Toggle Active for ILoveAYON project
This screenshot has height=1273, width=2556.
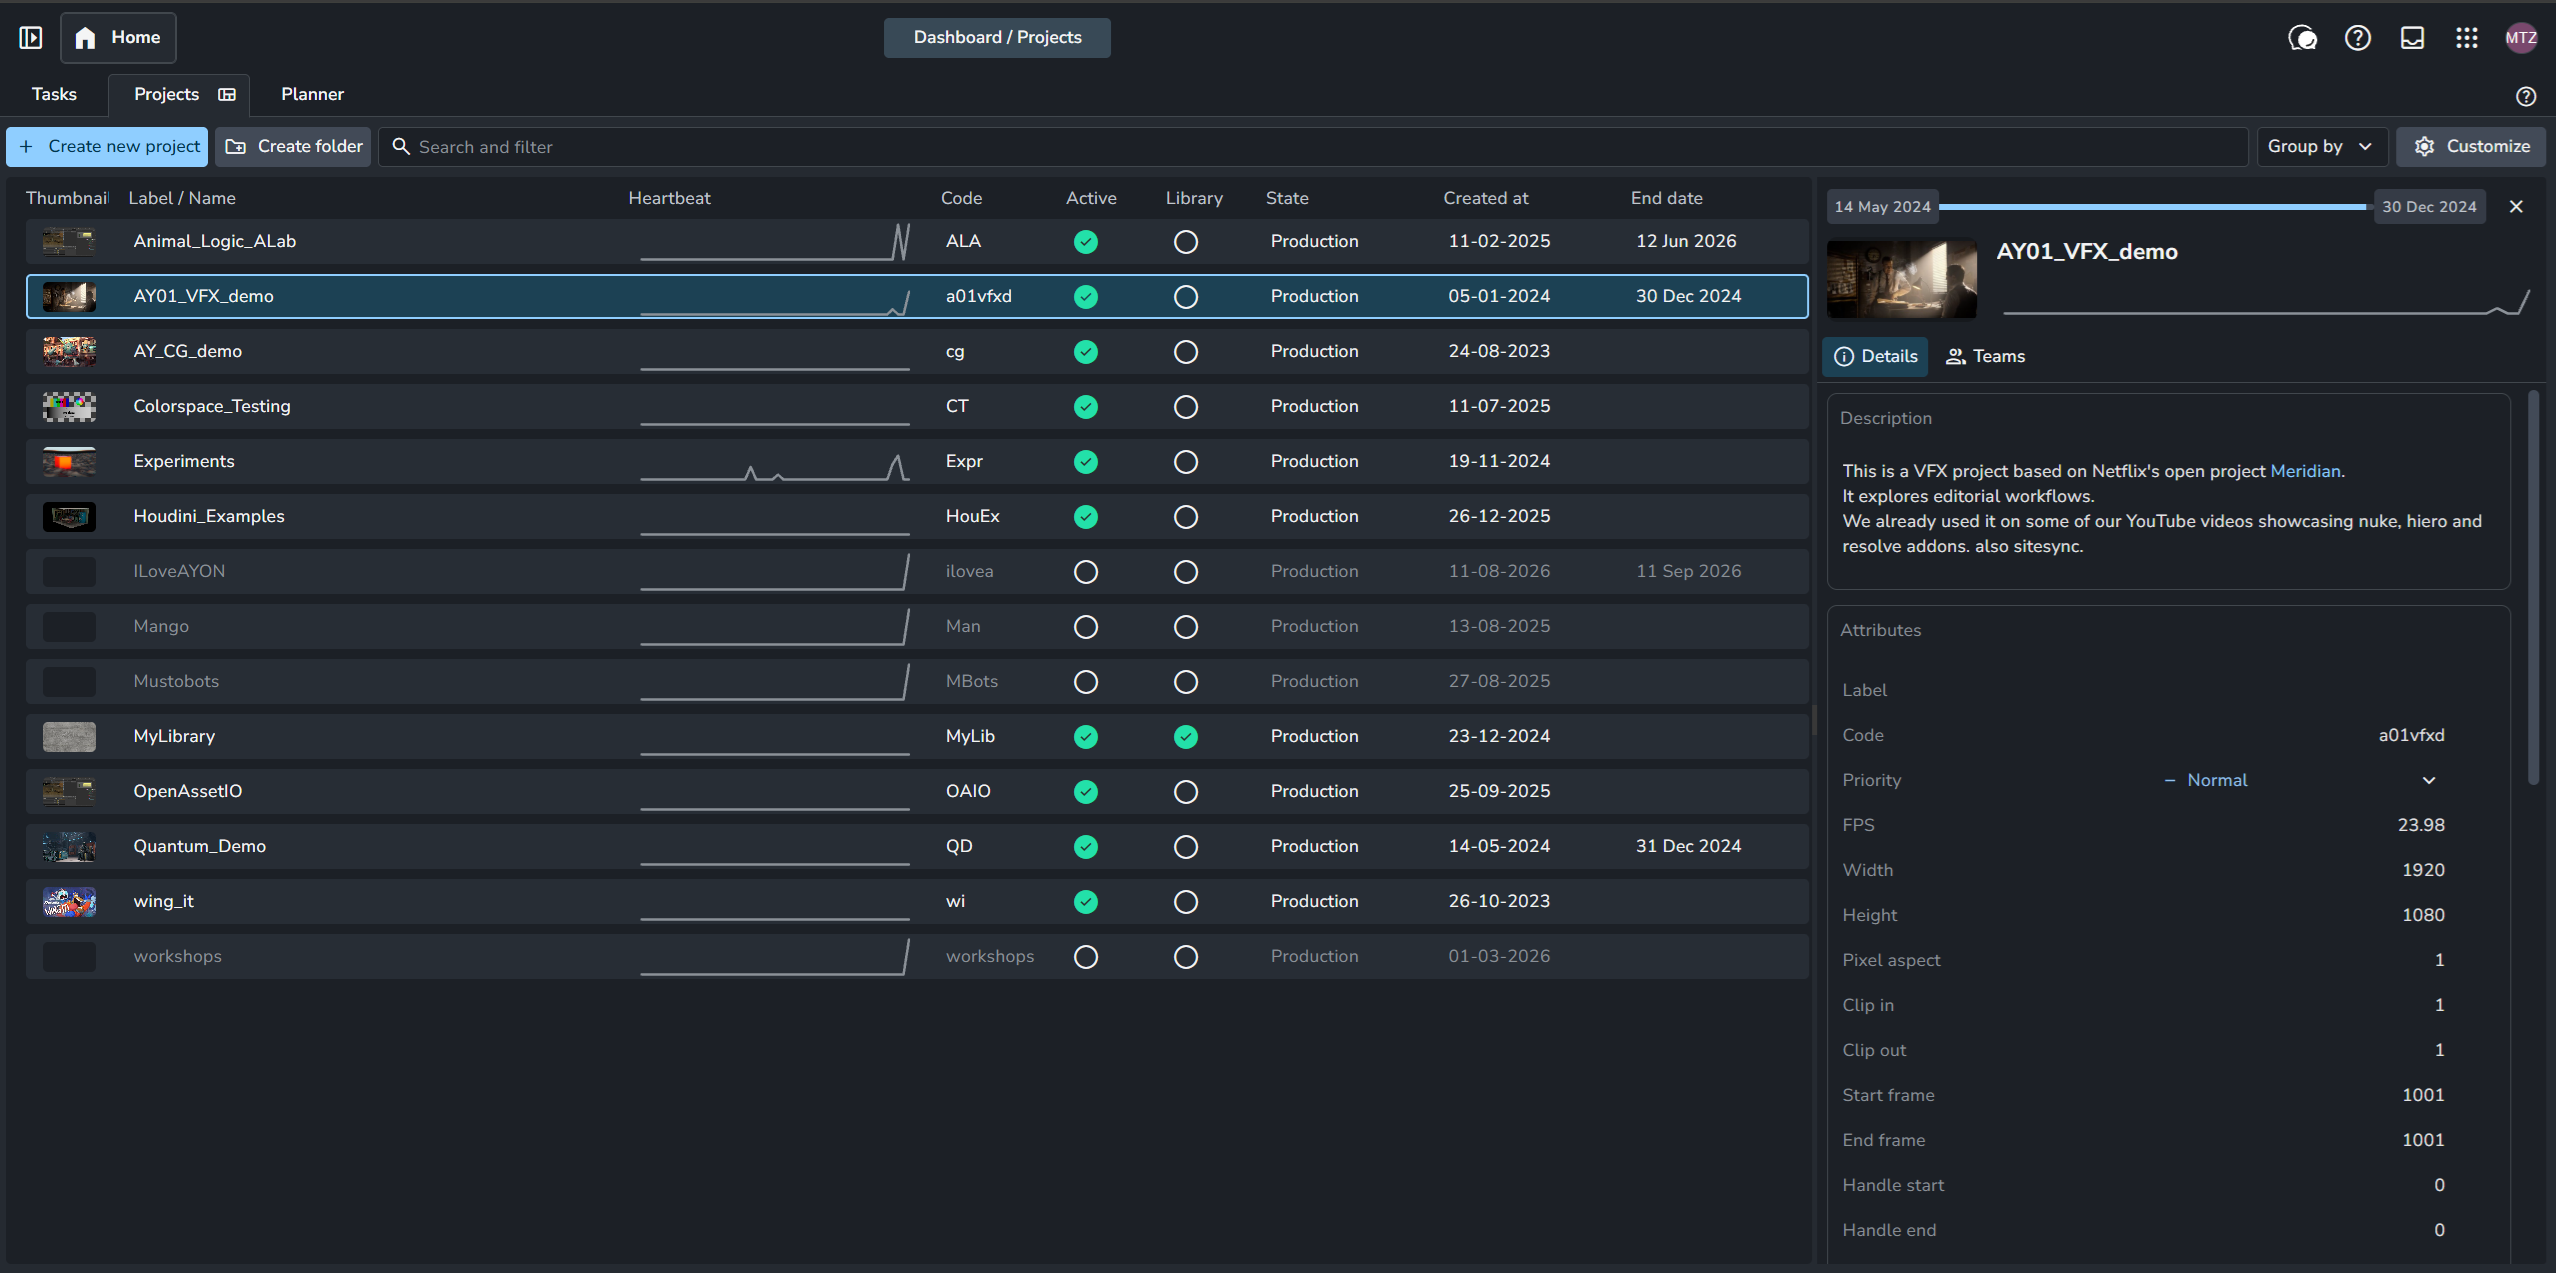[x=1086, y=572]
